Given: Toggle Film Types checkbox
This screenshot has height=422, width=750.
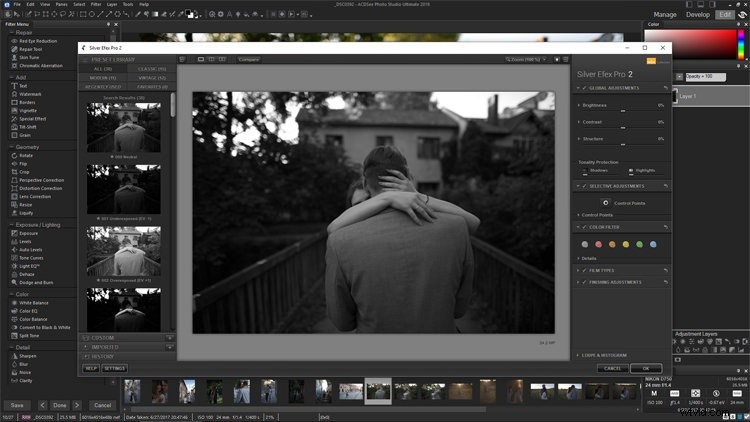Looking at the screenshot, I should pos(585,270).
